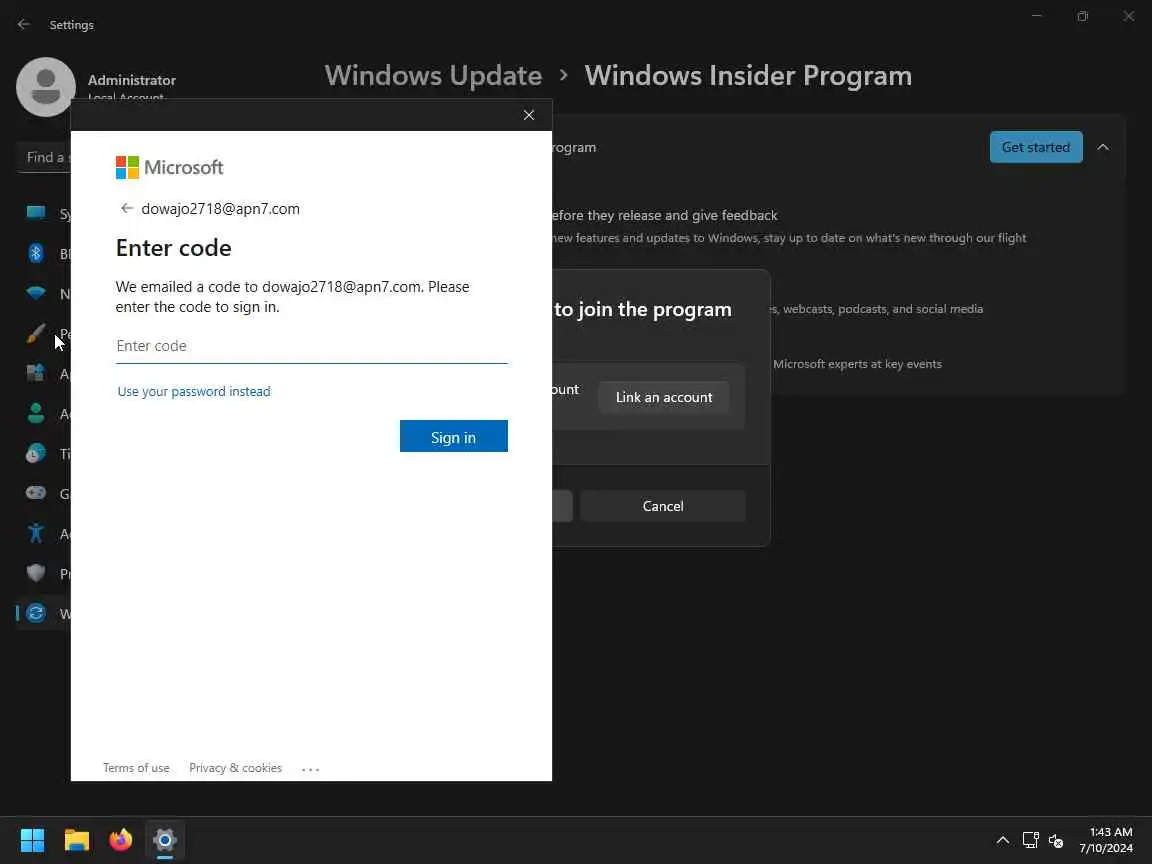The width and height of the screenshot is (1152, 864).
Task: Open clock and date 1:43 AM
Action: click(x=1106, y=840)
